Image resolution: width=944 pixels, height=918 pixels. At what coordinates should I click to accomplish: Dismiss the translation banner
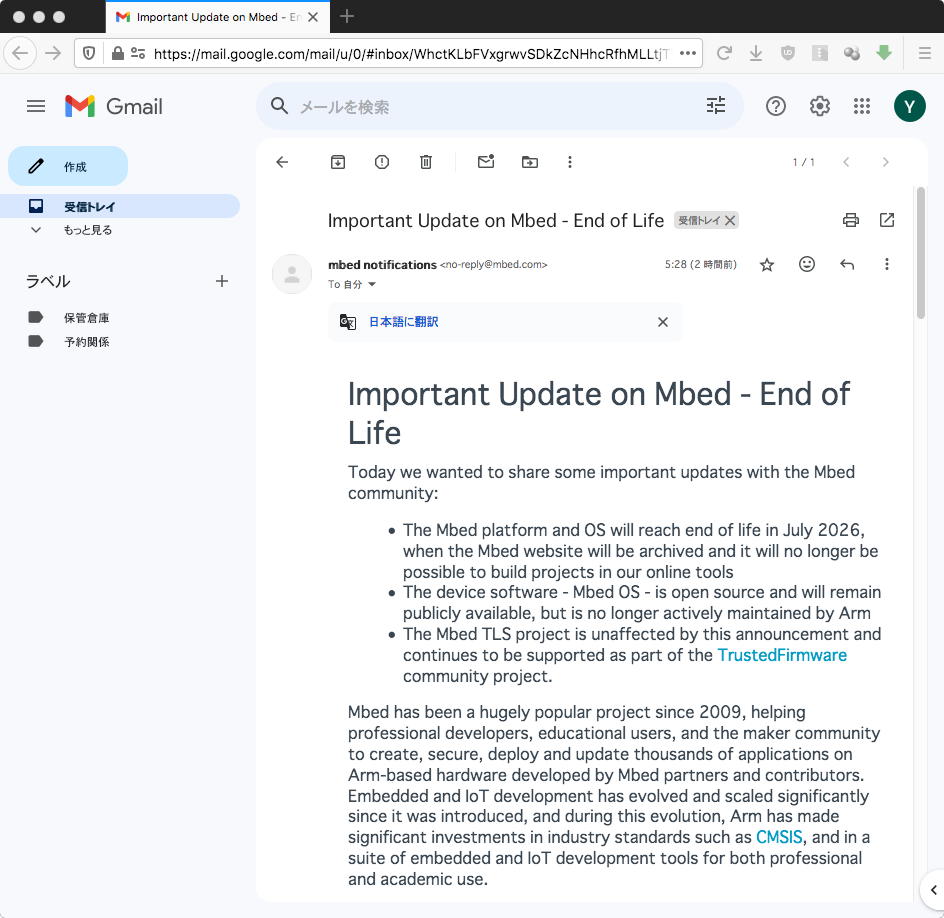pyautogui.click(x=662, y=322)
